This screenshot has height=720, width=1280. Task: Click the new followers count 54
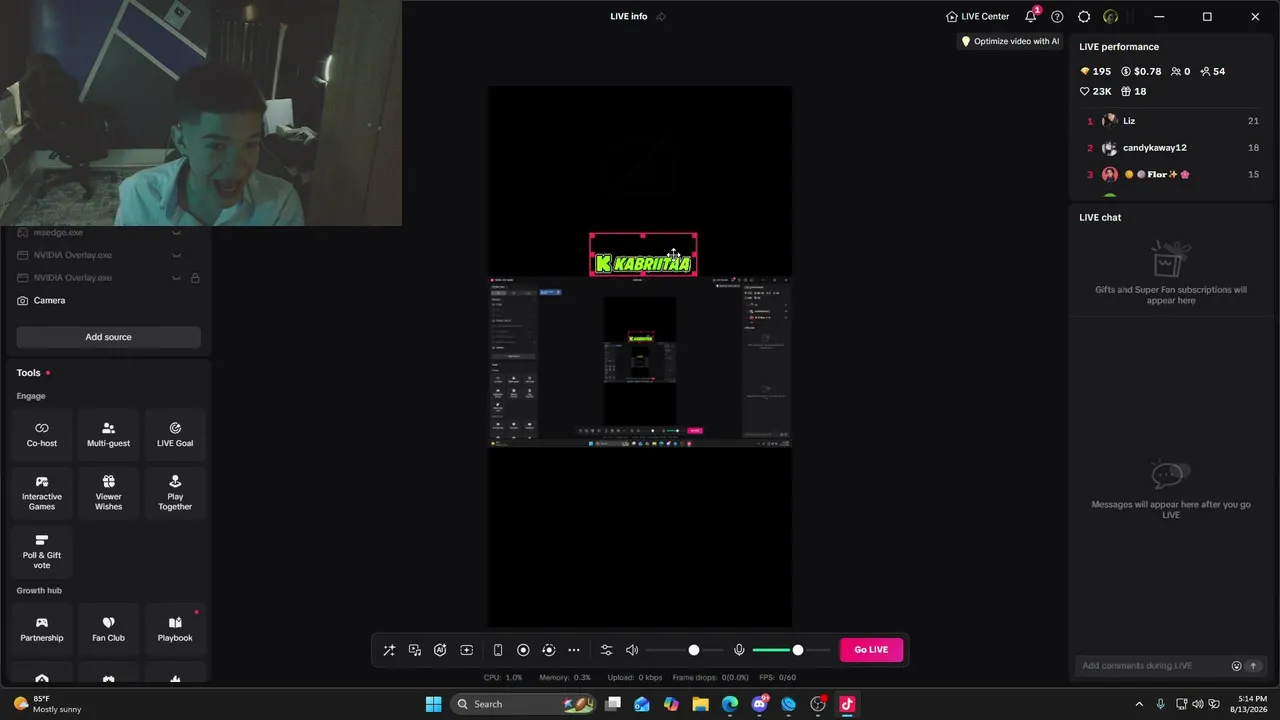1212,72
